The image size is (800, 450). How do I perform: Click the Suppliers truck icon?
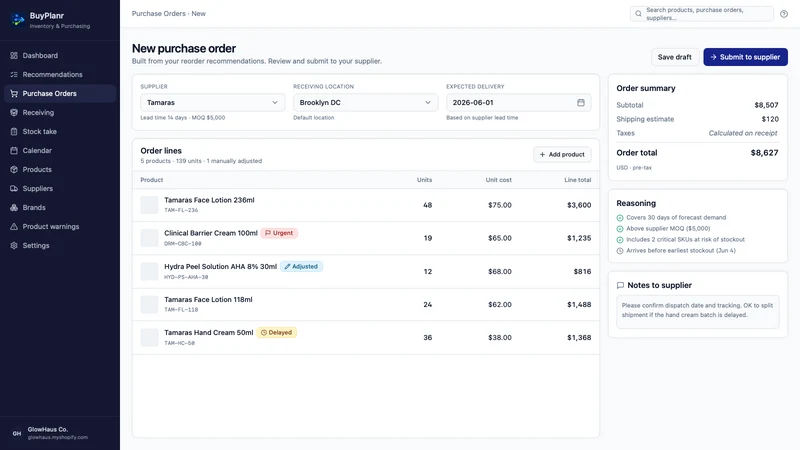pyautogui.click(x=14, y=188)
